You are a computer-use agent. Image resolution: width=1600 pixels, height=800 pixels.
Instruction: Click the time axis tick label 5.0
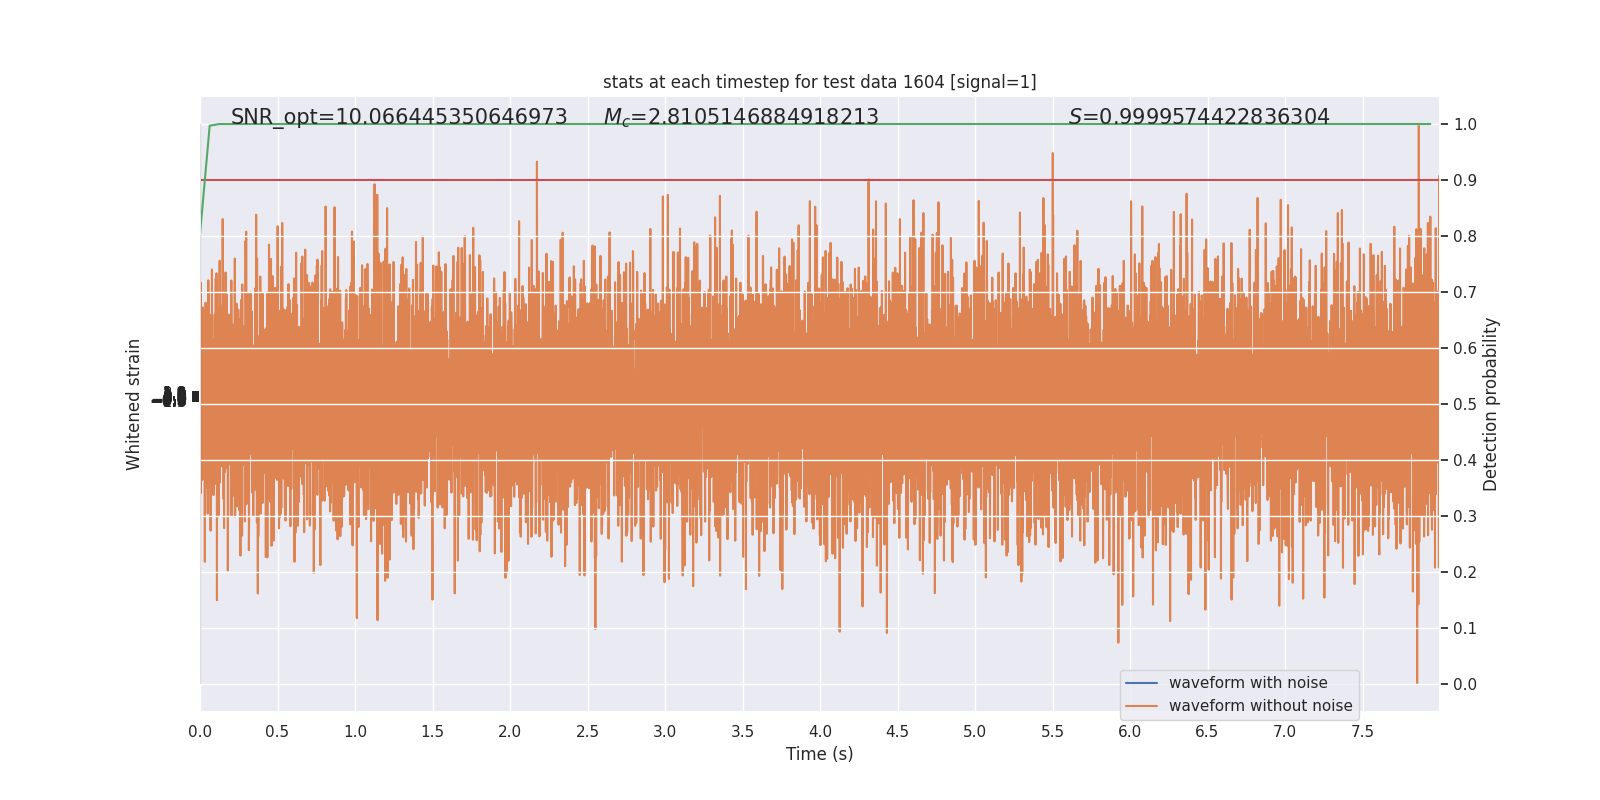(975, 731)
